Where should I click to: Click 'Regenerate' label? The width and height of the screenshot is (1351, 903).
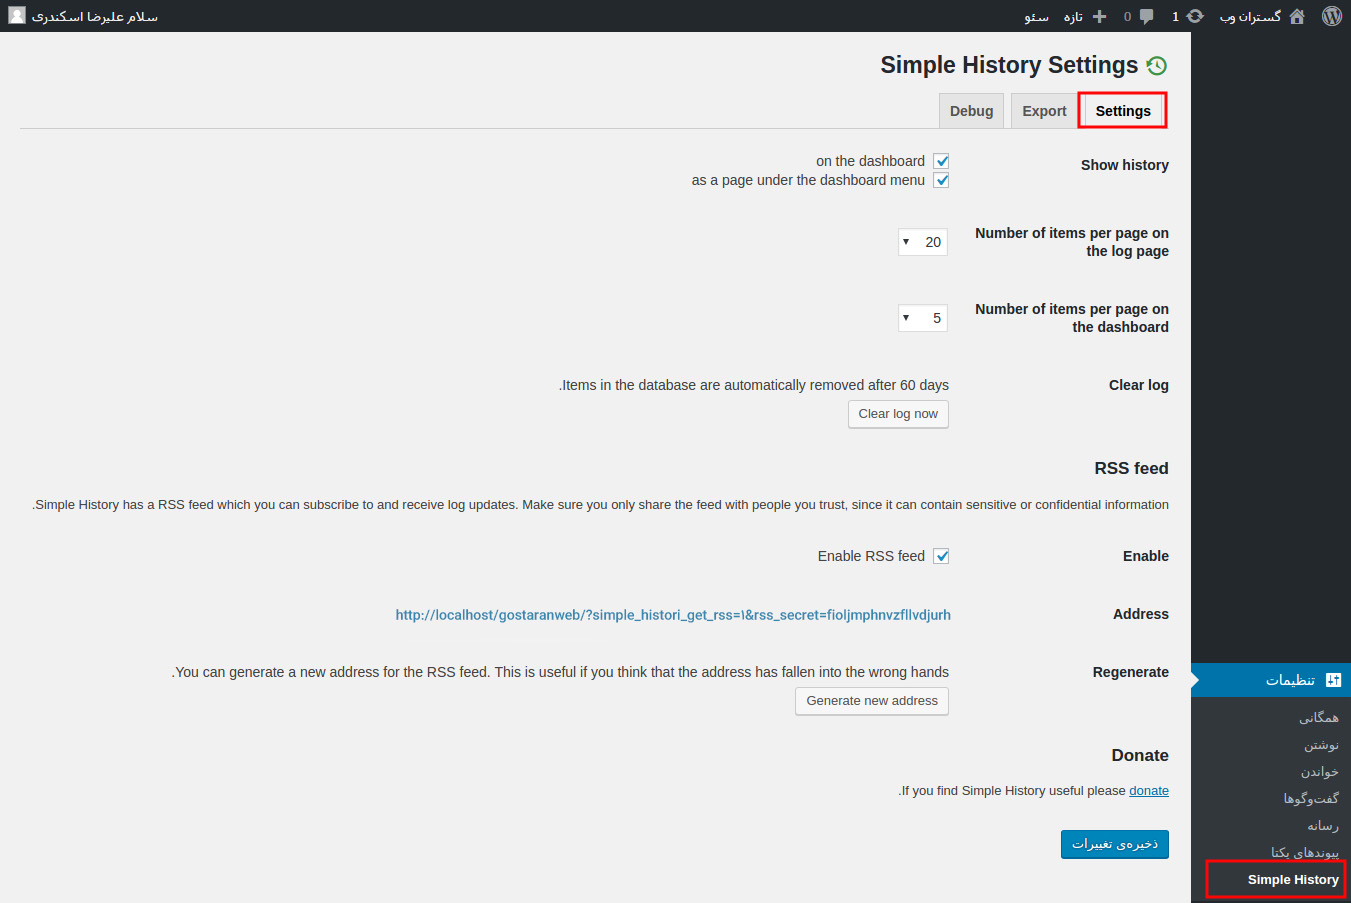(1130, 672)
